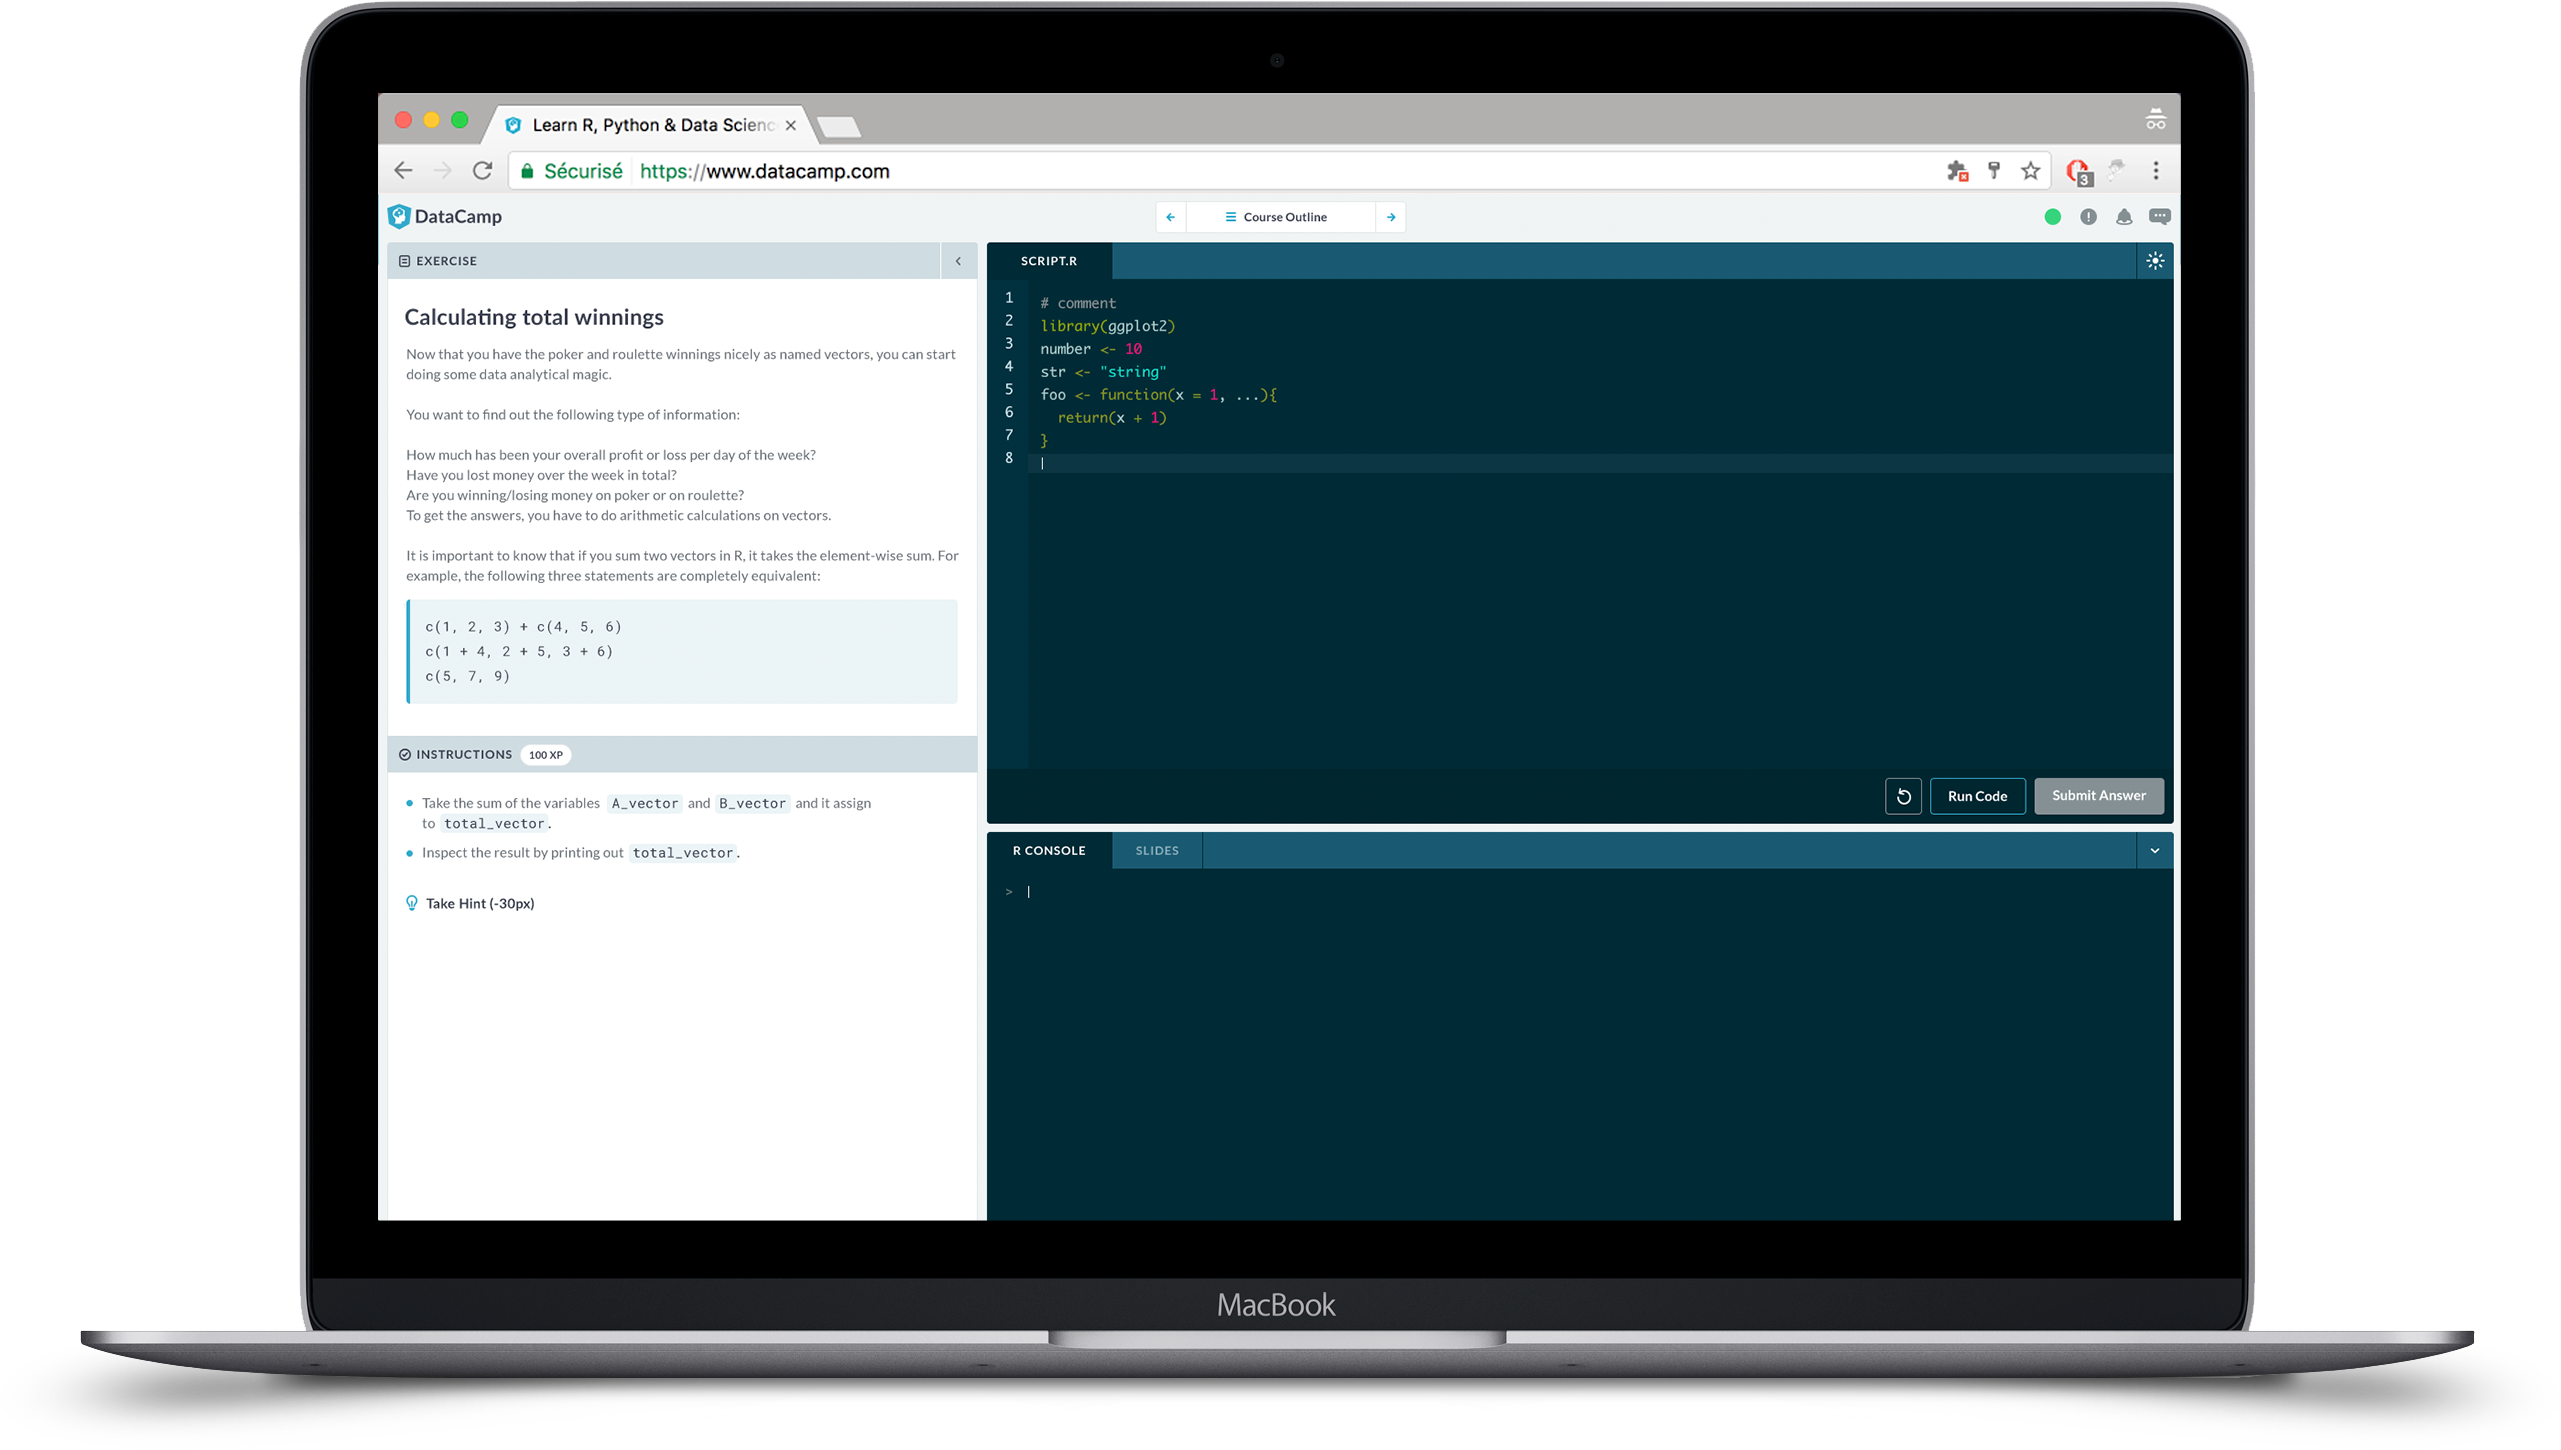2561x1450 pixels.
Task: Click the Submit Answer button
Action: coord(2098,796)
